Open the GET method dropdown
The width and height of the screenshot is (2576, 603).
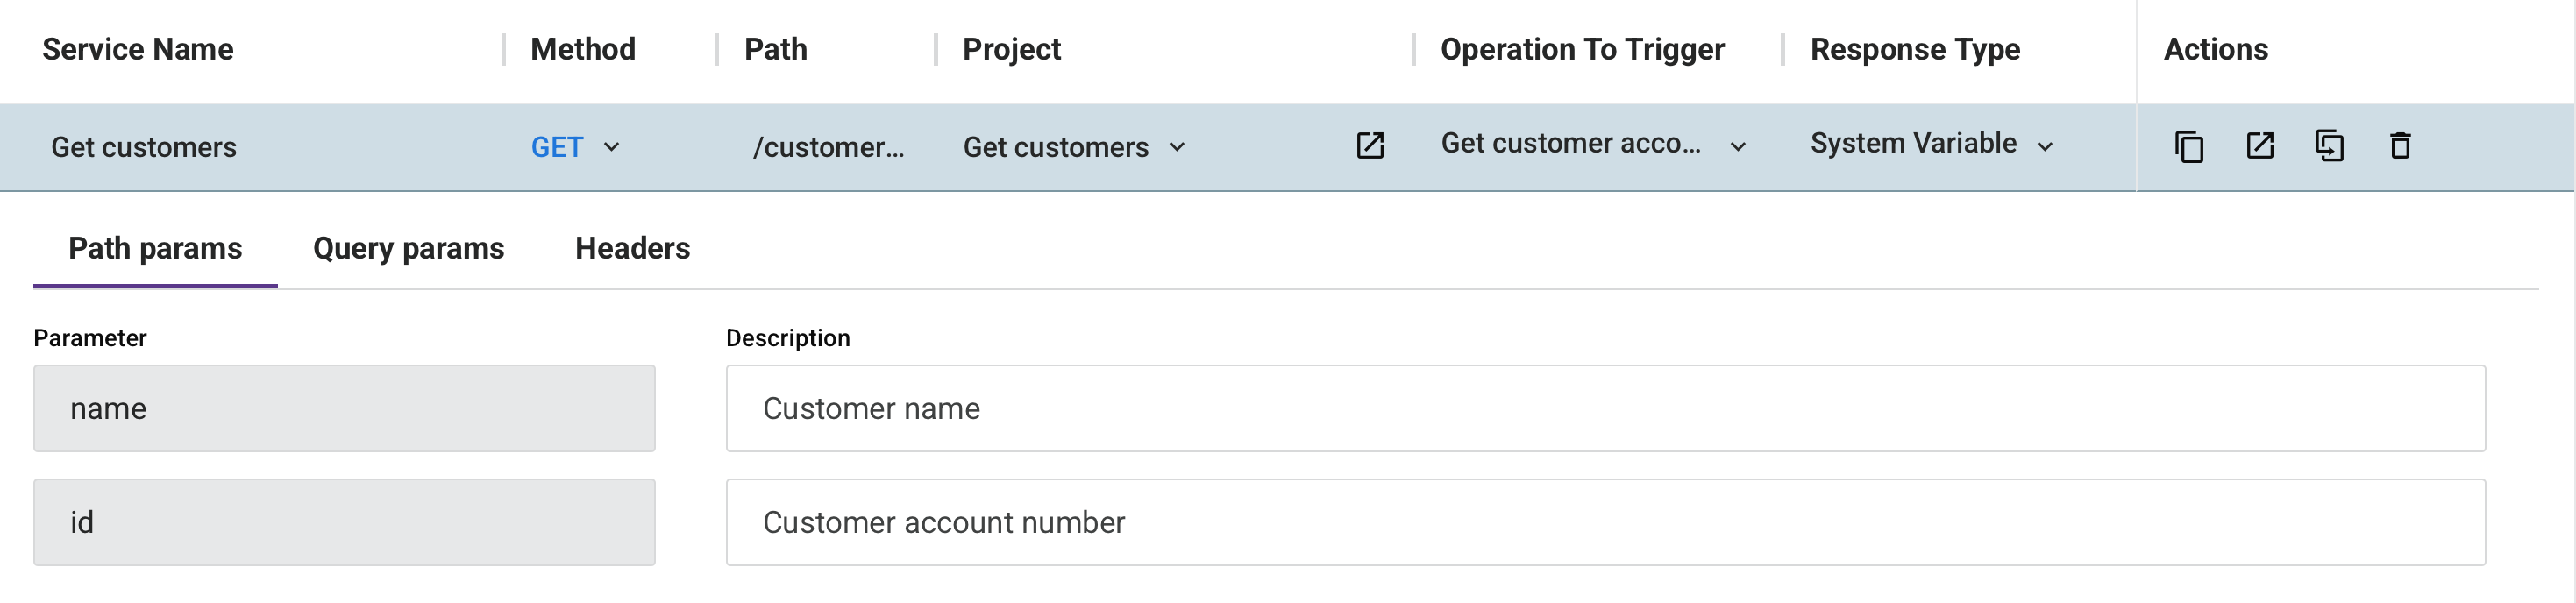click(x=576, y=147)
